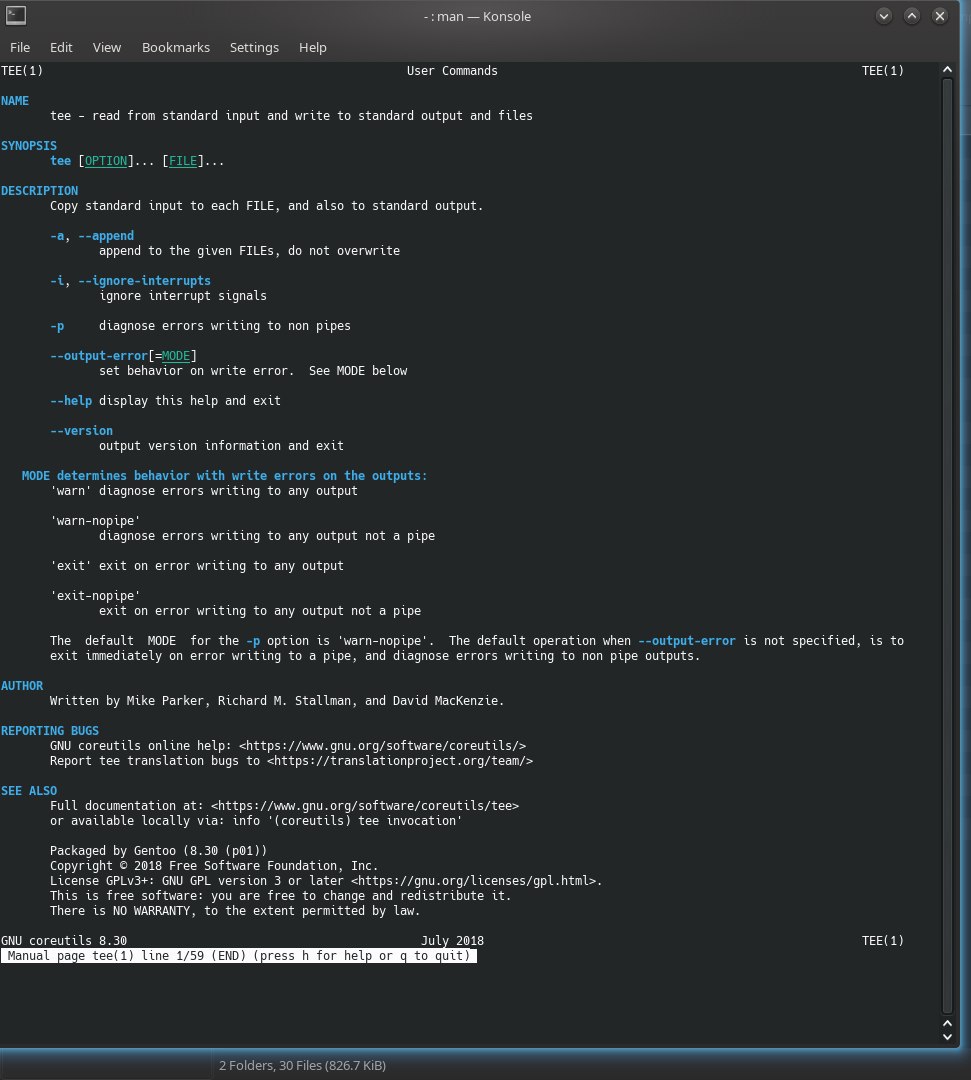Click the SYNOPSIS section heading
This screenshot has height=1080, width=971.
click(29, 145)
